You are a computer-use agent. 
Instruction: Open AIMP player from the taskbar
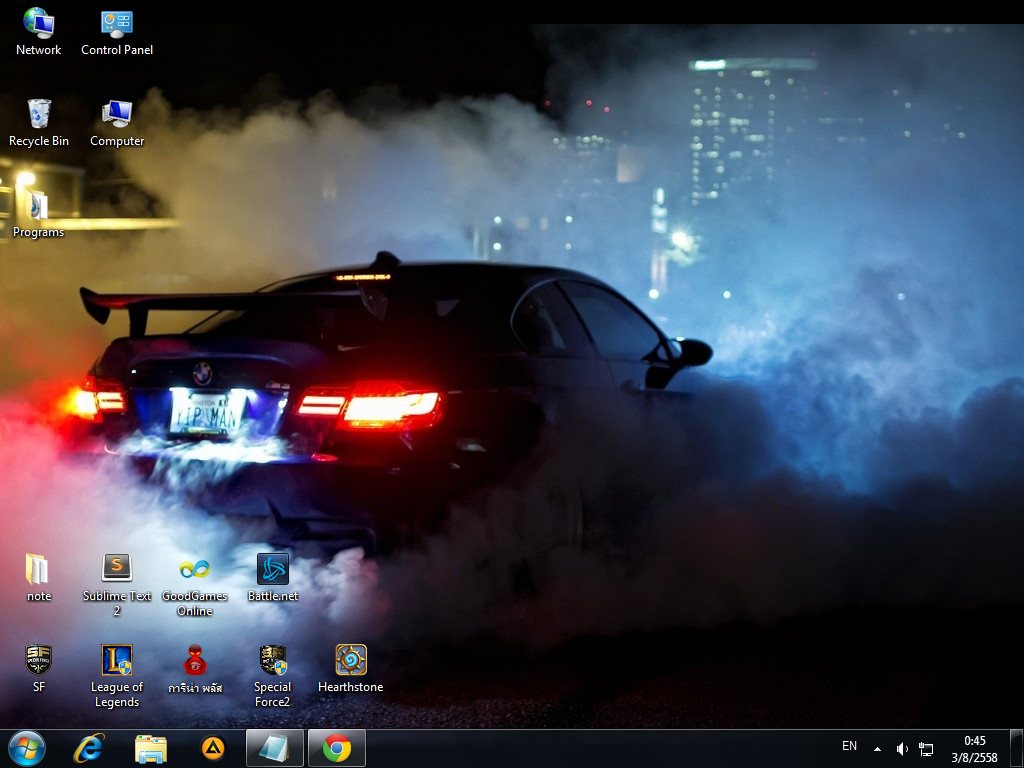(213, 748)
